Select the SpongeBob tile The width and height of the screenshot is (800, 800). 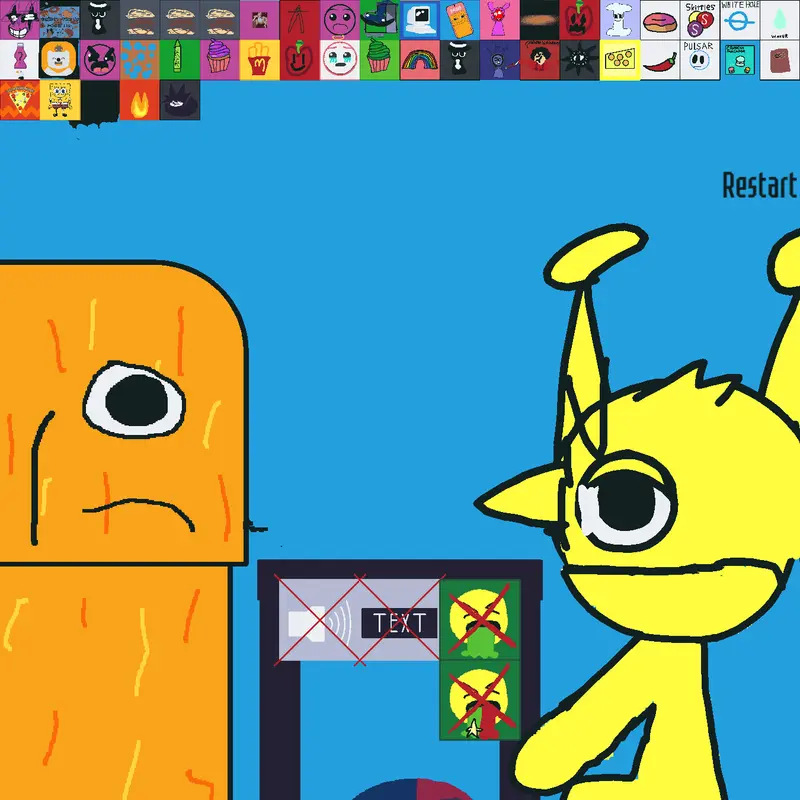click(x=60, y=99)
